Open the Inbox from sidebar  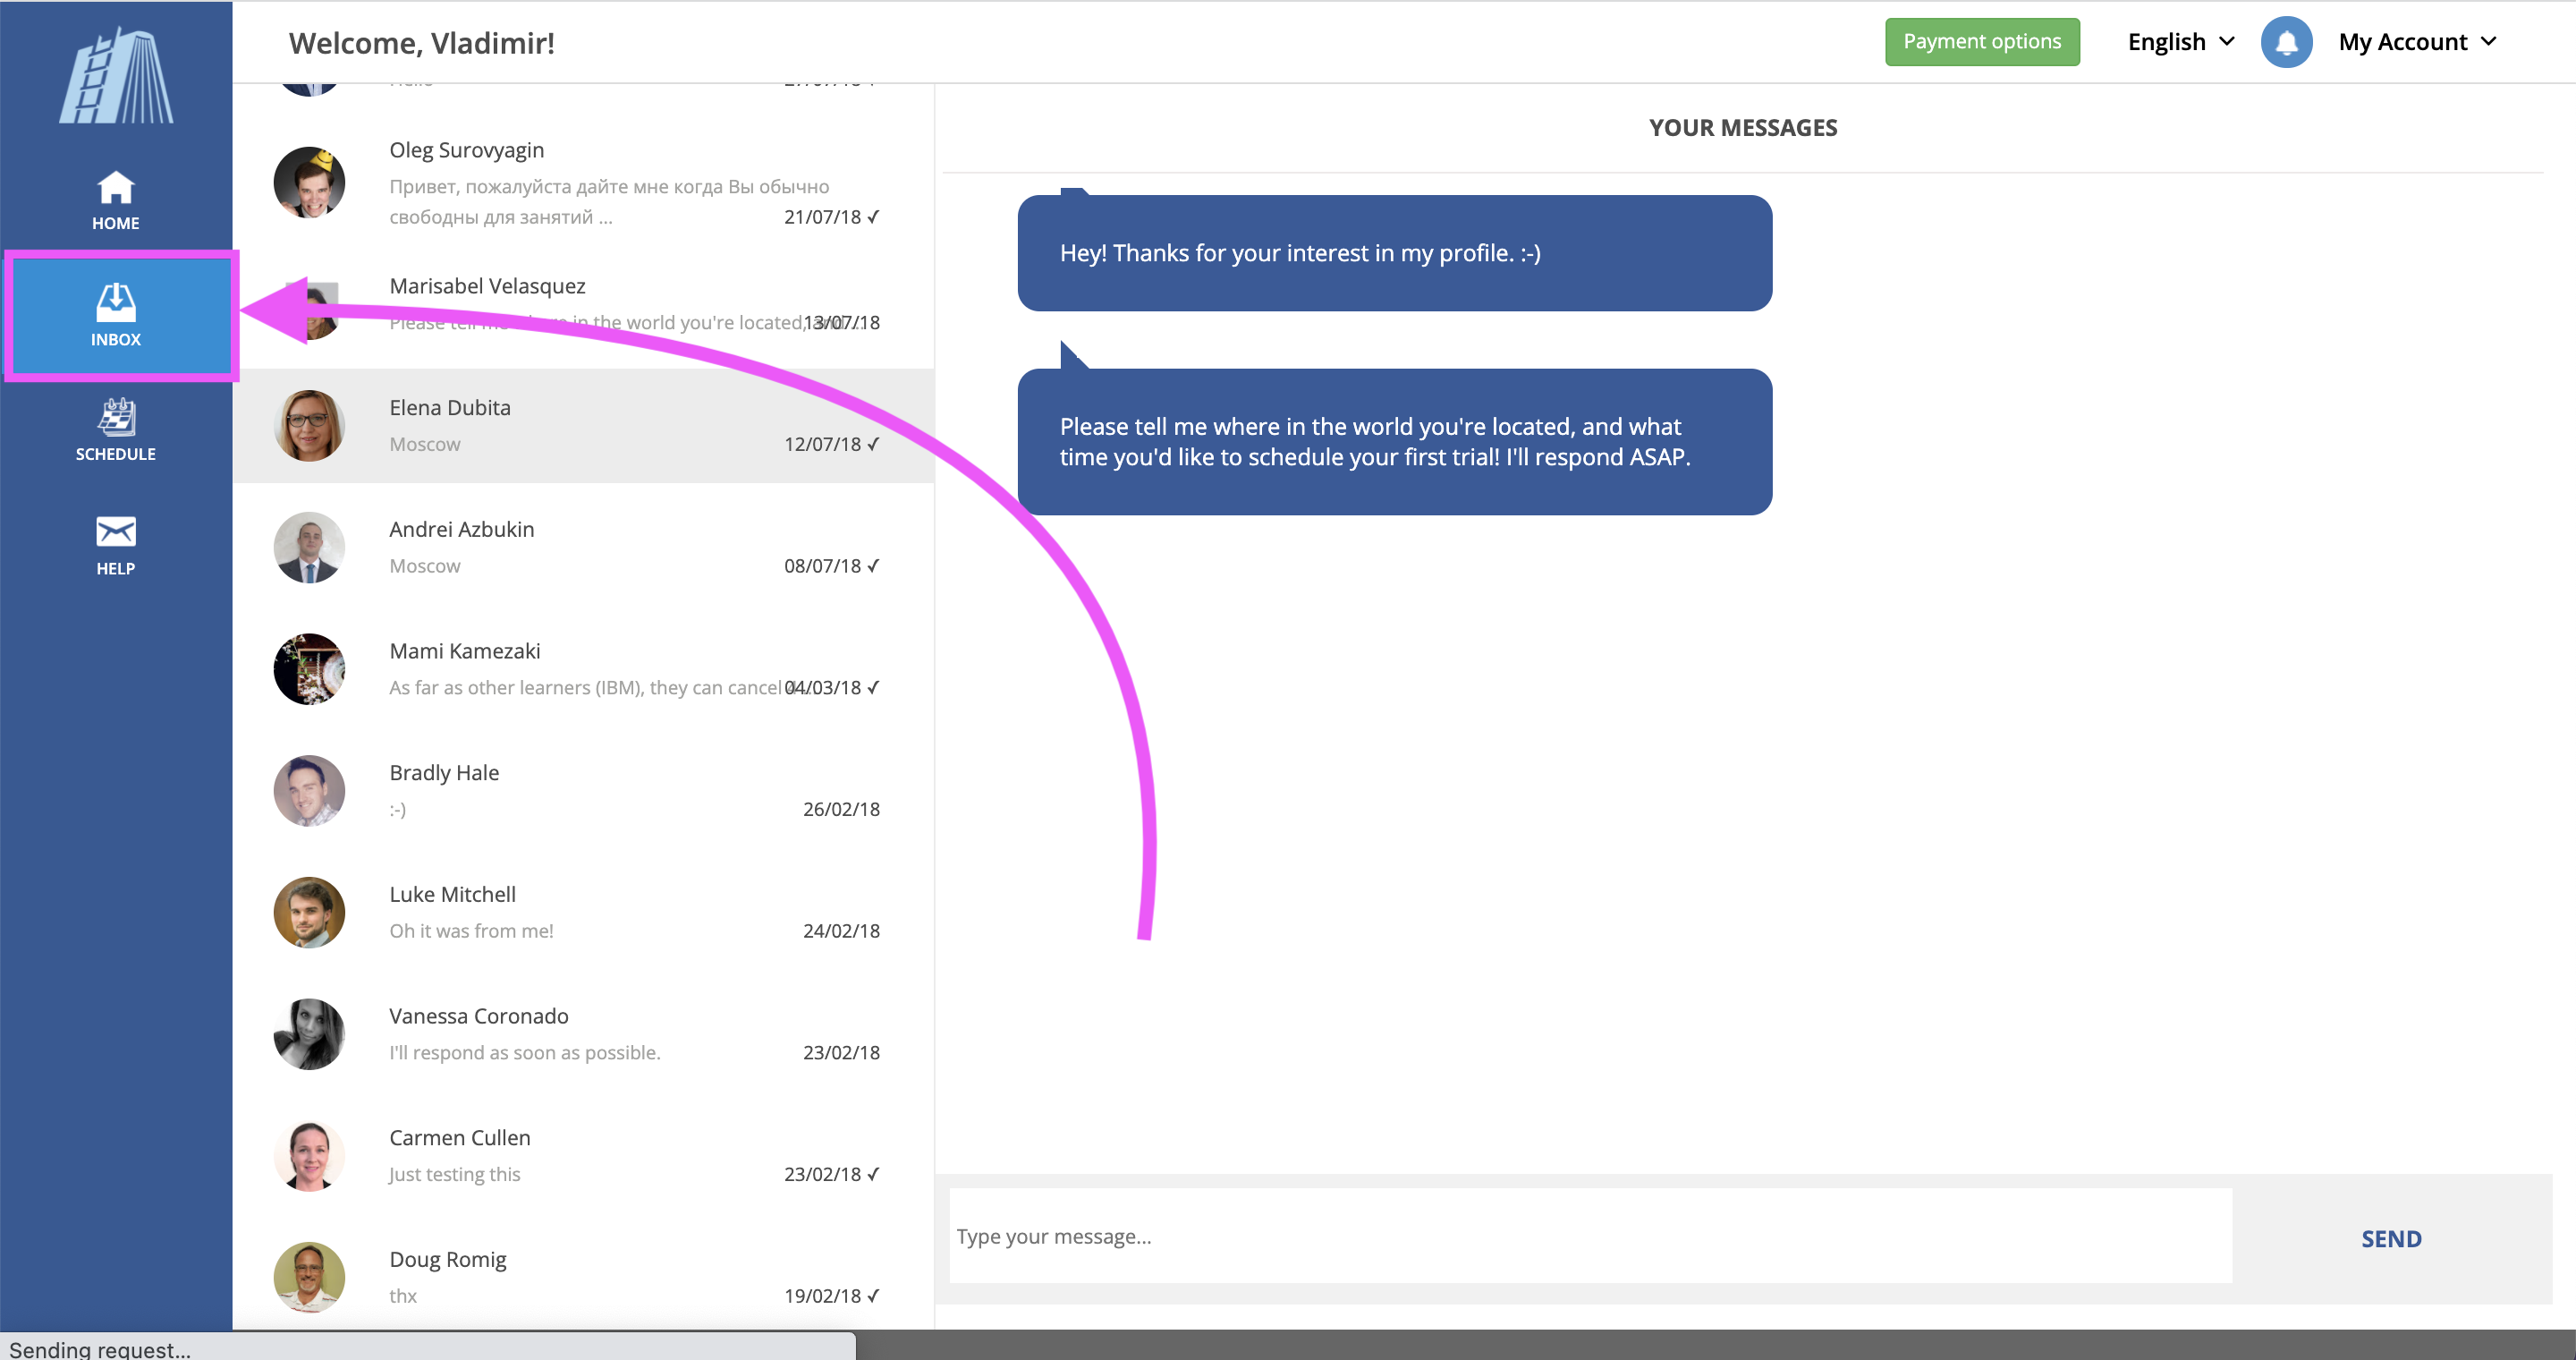(x=116, y=315)
